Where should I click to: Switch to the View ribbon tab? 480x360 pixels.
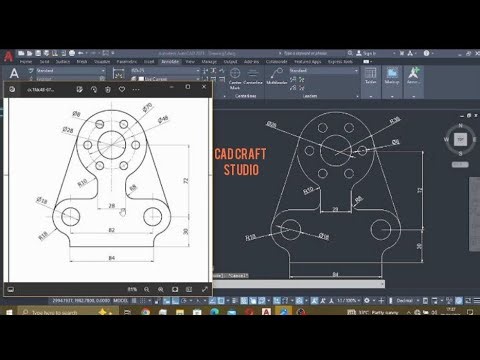click(190, 62)
